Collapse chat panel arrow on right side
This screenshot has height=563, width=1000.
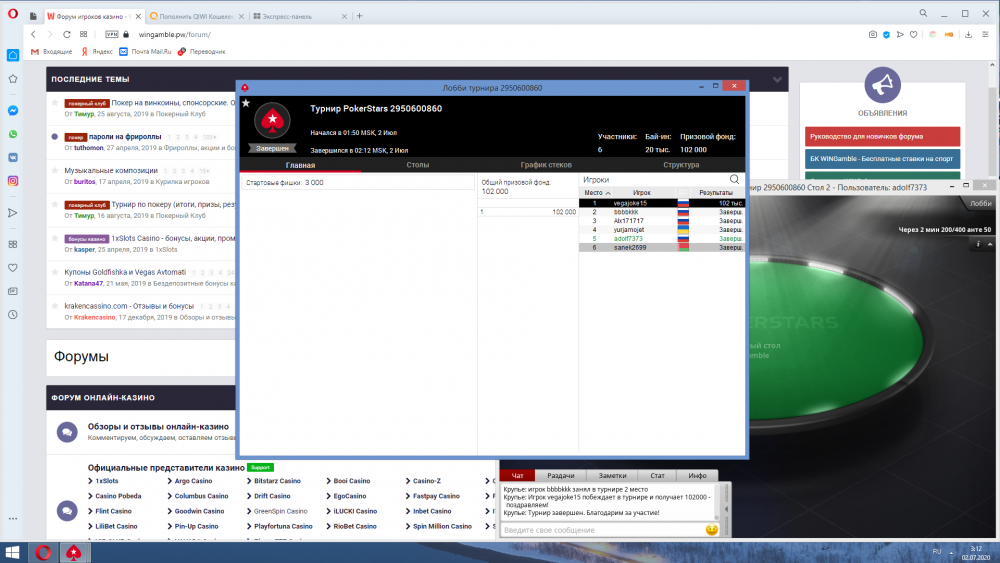[726, 509]
